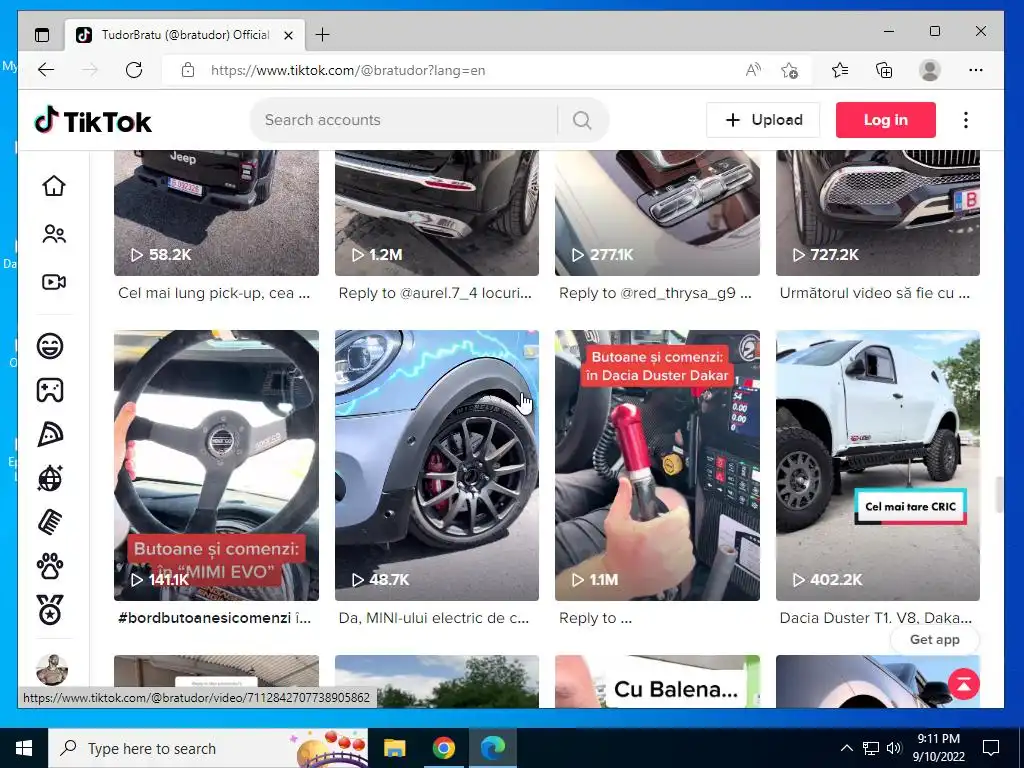Open the Cu Balena video thumbnail
This screenshot has height=768, width=1024.
point(657,681)
